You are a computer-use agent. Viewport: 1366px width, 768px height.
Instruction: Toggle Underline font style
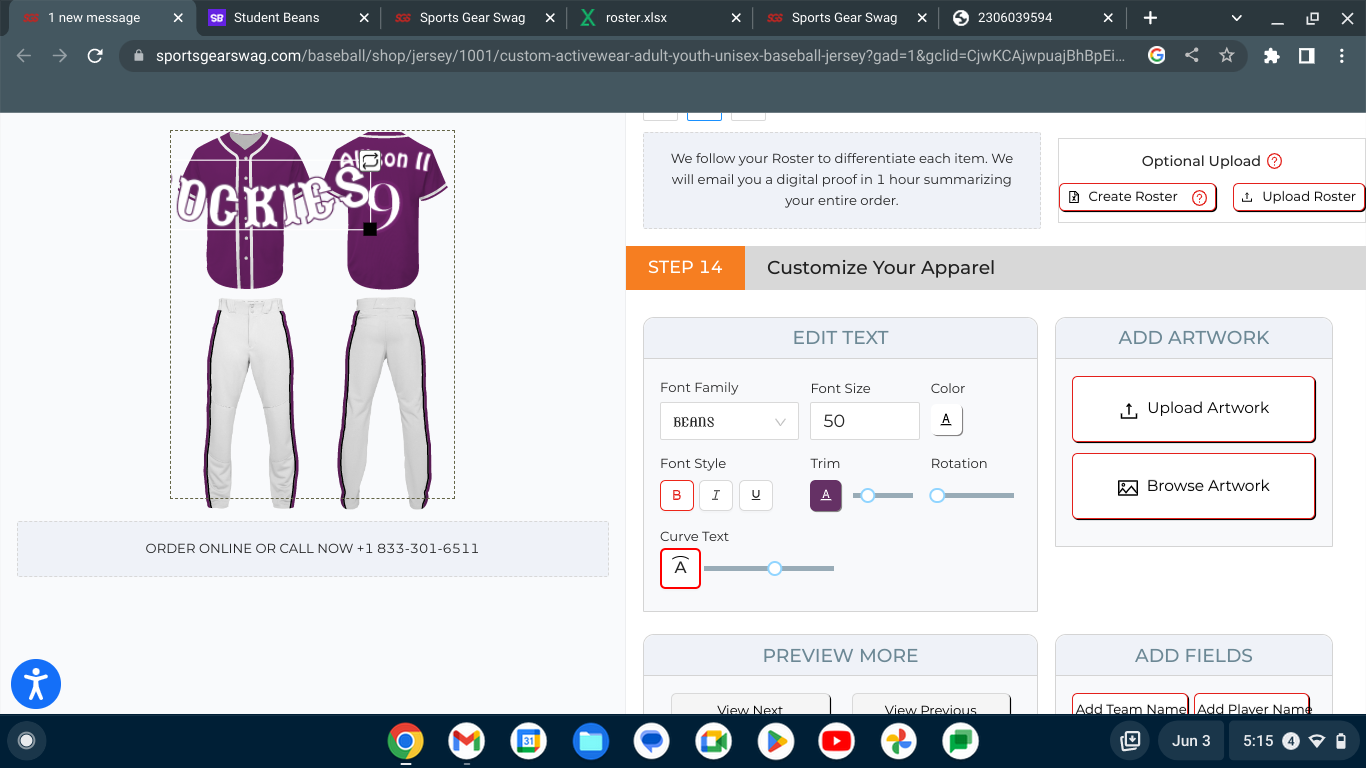[x=755, y=495]
